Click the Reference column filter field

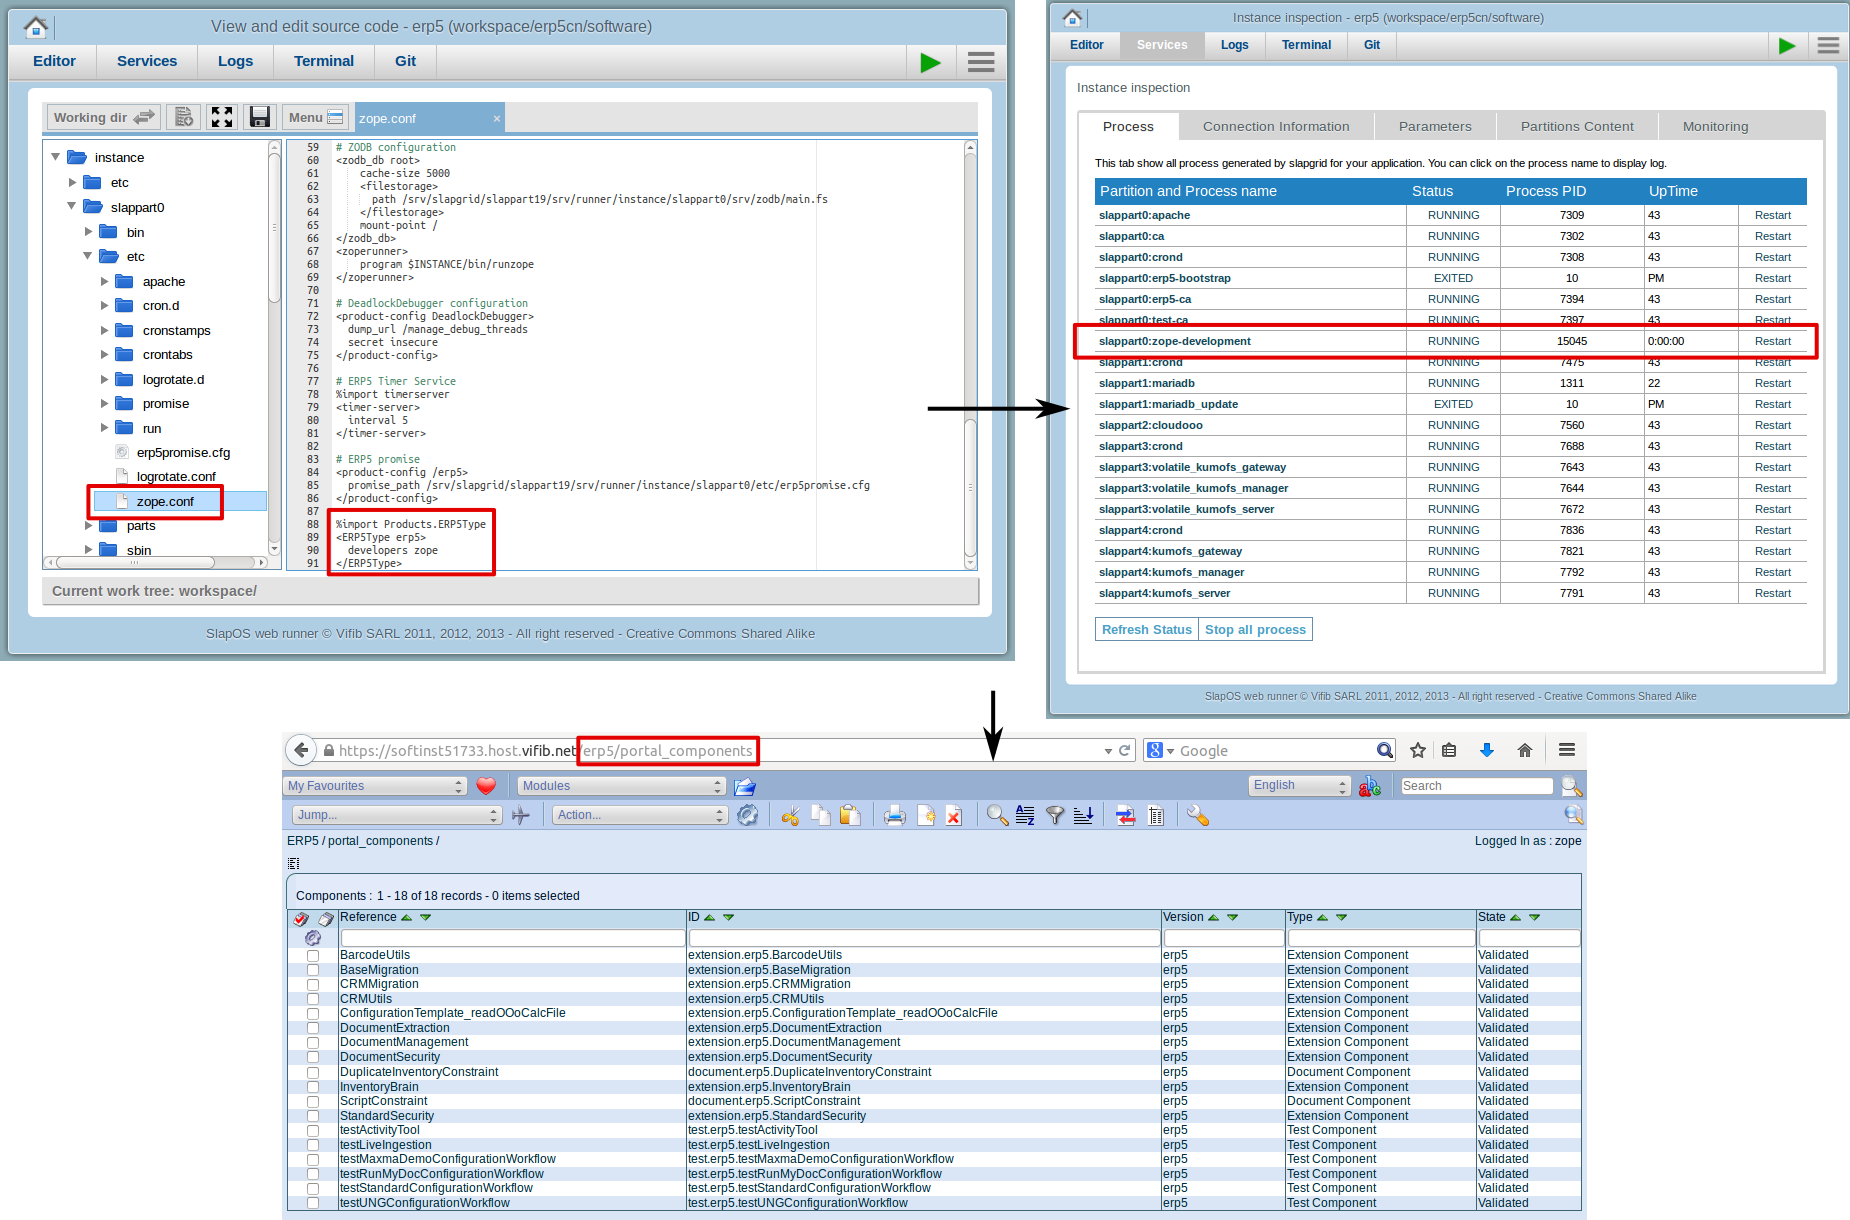click(513, 938)
